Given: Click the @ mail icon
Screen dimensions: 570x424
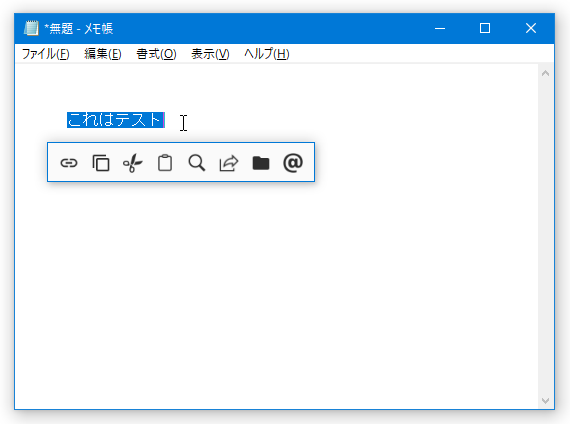Looking at the screenshot, I should (293, 163).
